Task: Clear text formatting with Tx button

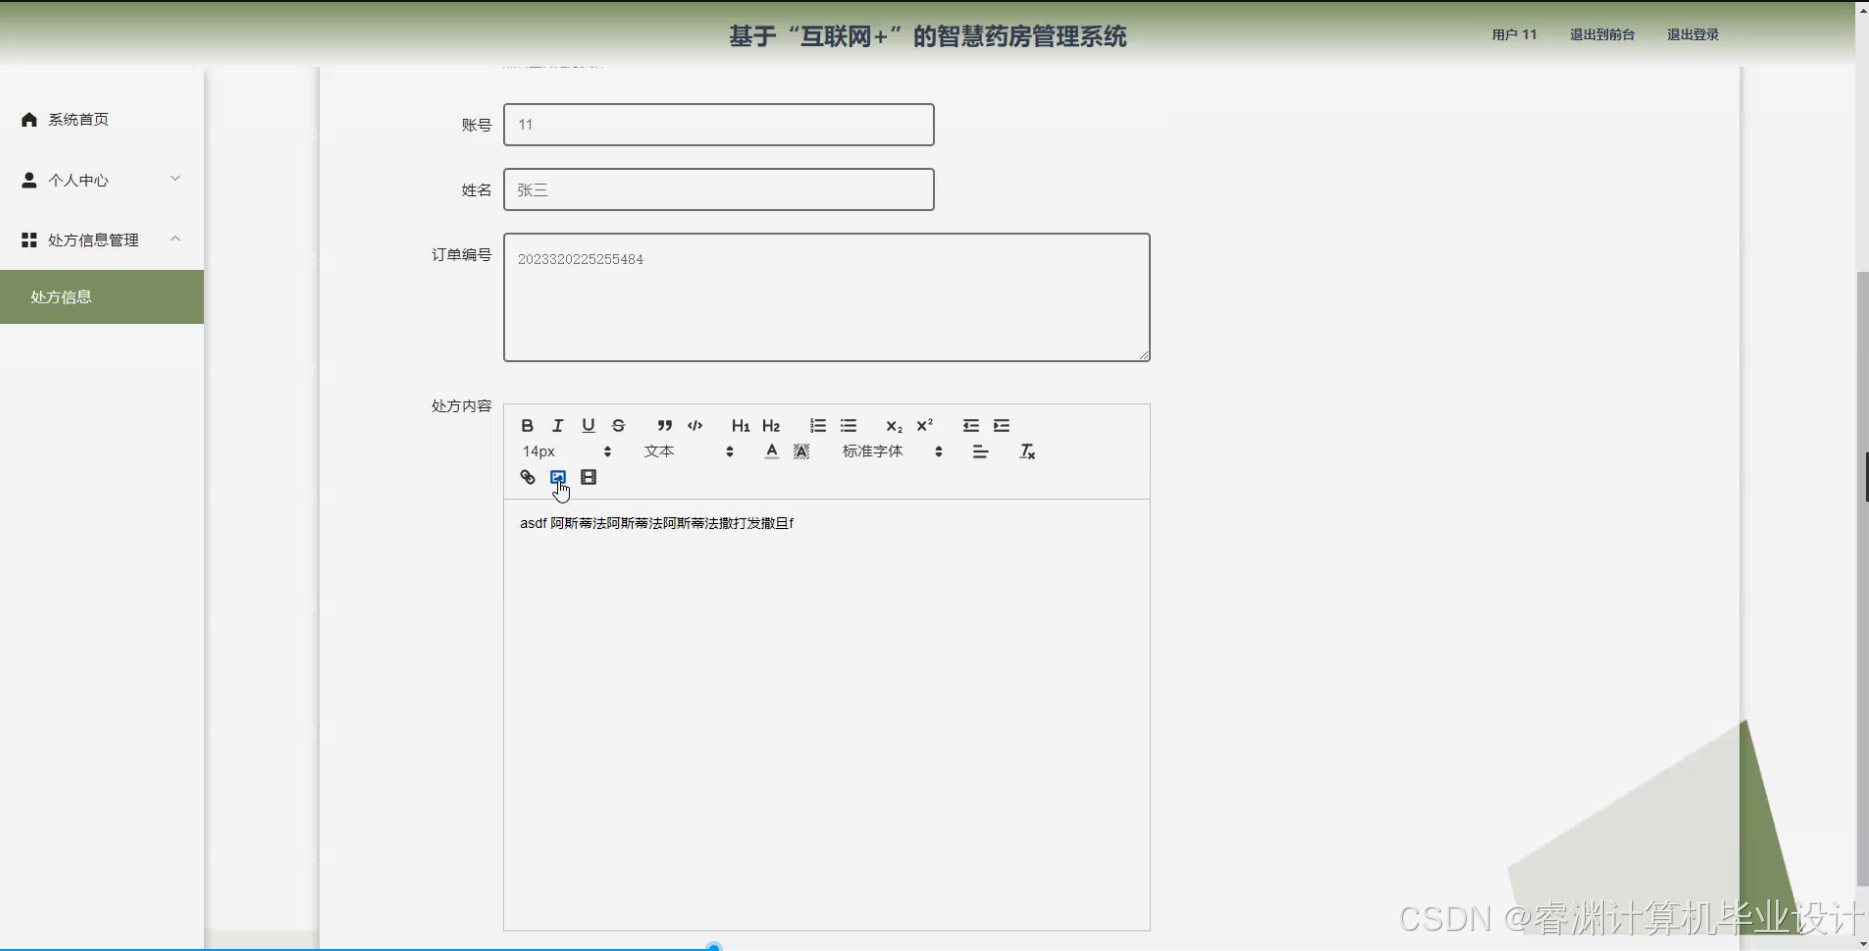Action: [1027, 451]
